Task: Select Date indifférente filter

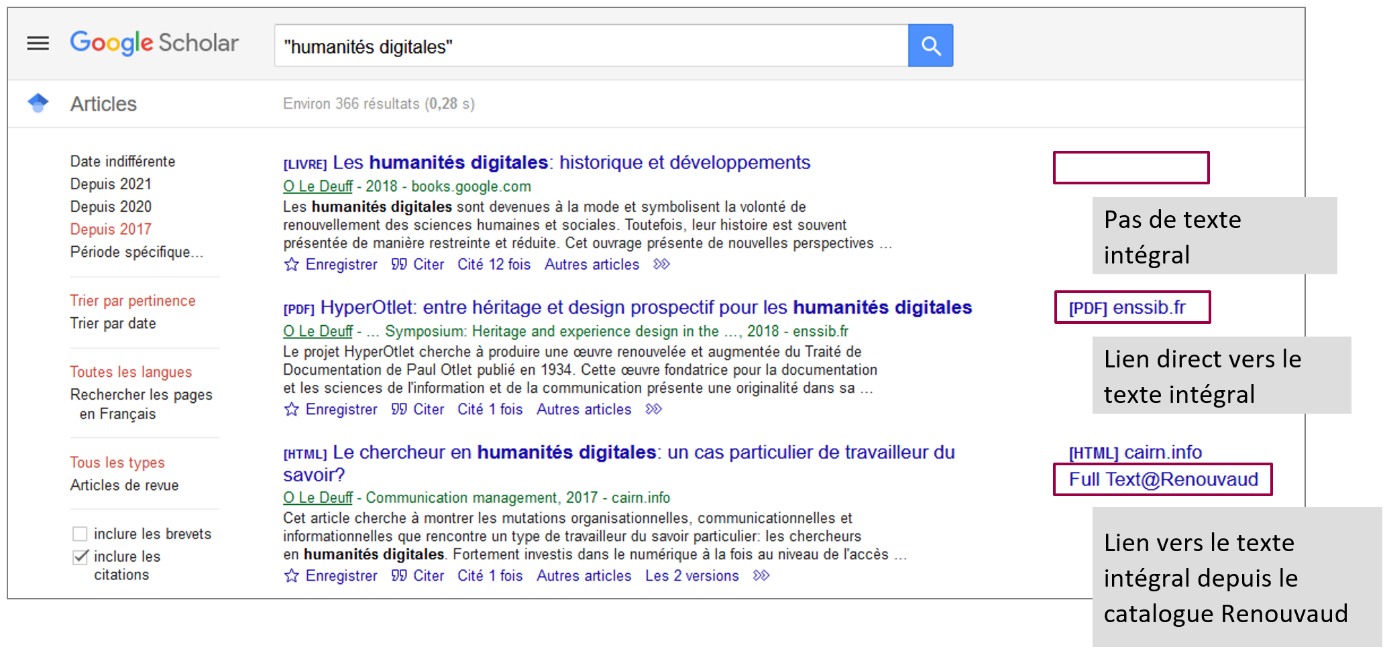Action: [122, 161]
